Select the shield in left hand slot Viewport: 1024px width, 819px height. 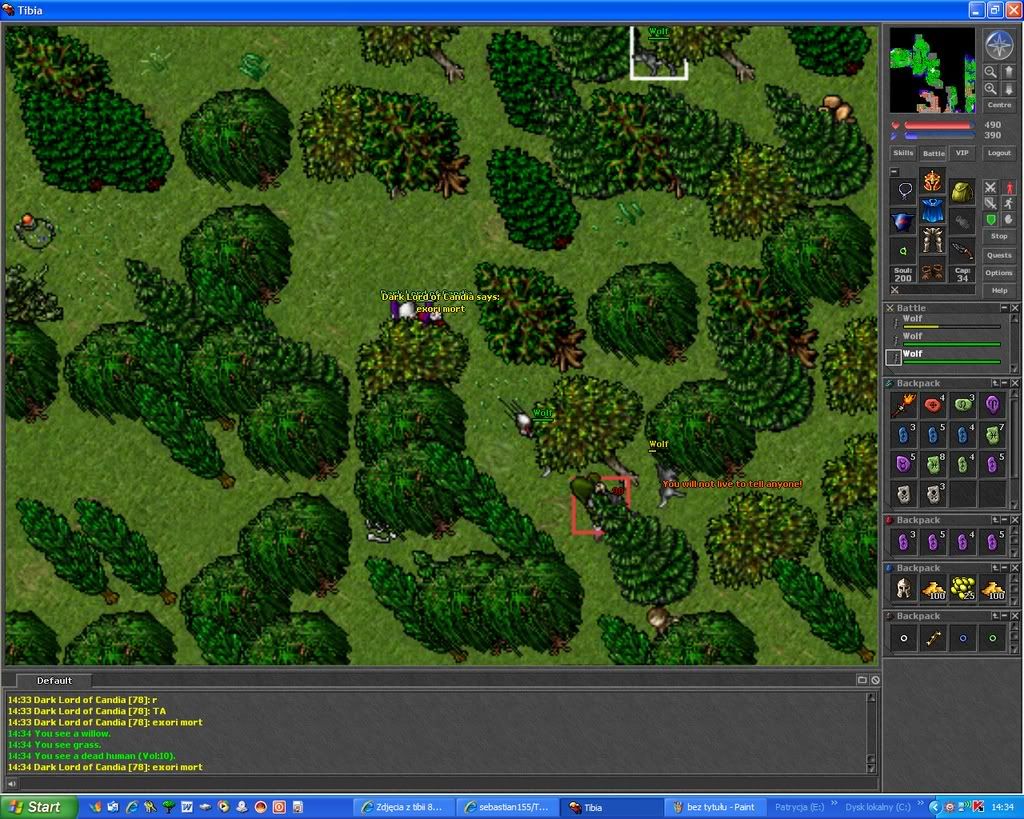click(904, 221)
